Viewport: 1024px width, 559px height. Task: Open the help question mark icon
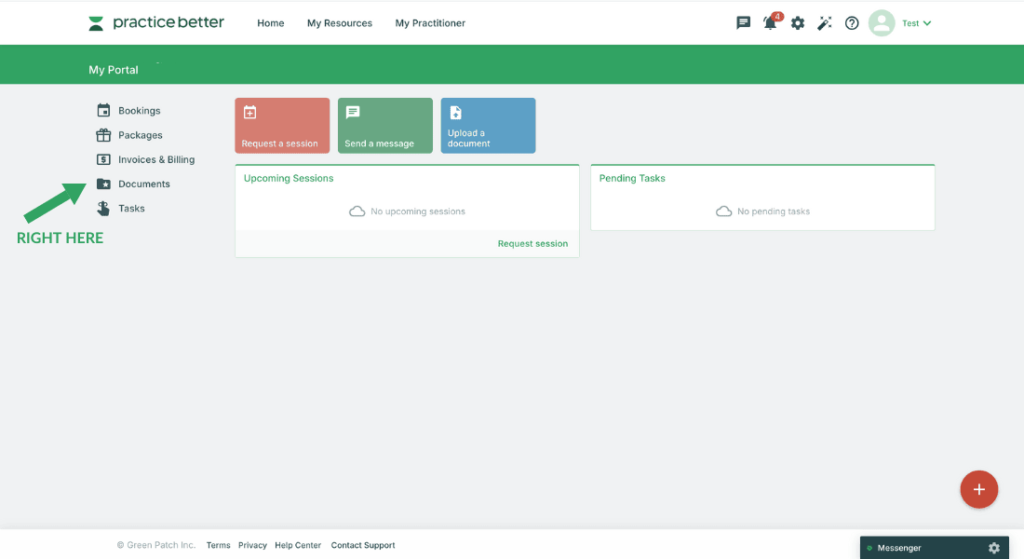click(x=852, y=23)
